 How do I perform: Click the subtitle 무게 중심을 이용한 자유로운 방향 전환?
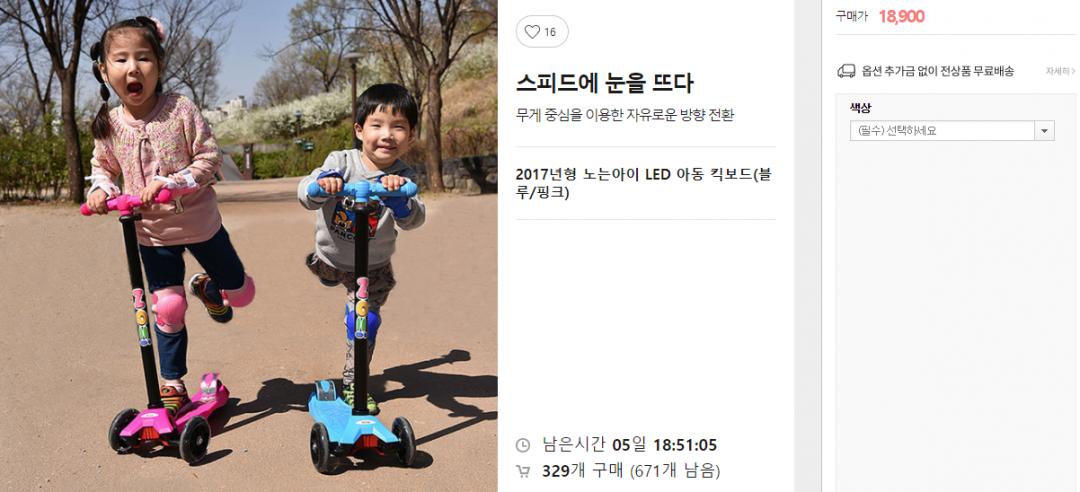click(x=625, y=115)
